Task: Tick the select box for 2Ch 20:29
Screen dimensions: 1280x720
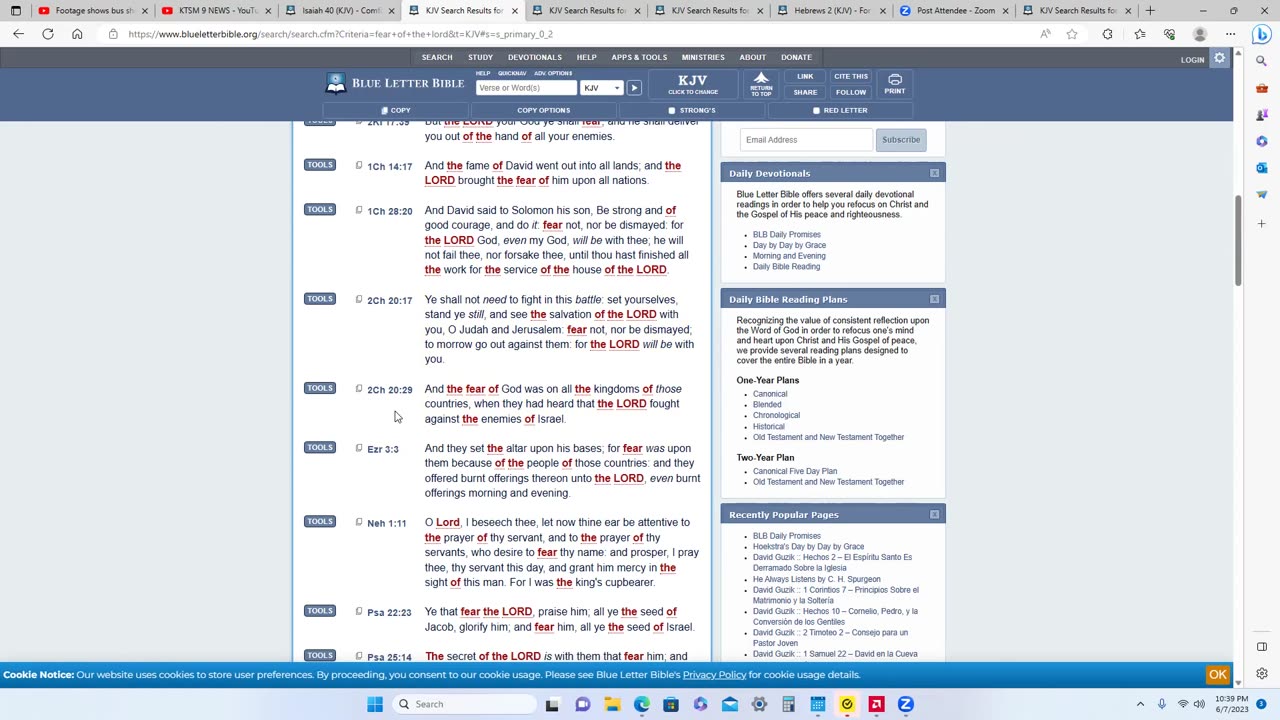Action: coord(359,389)
